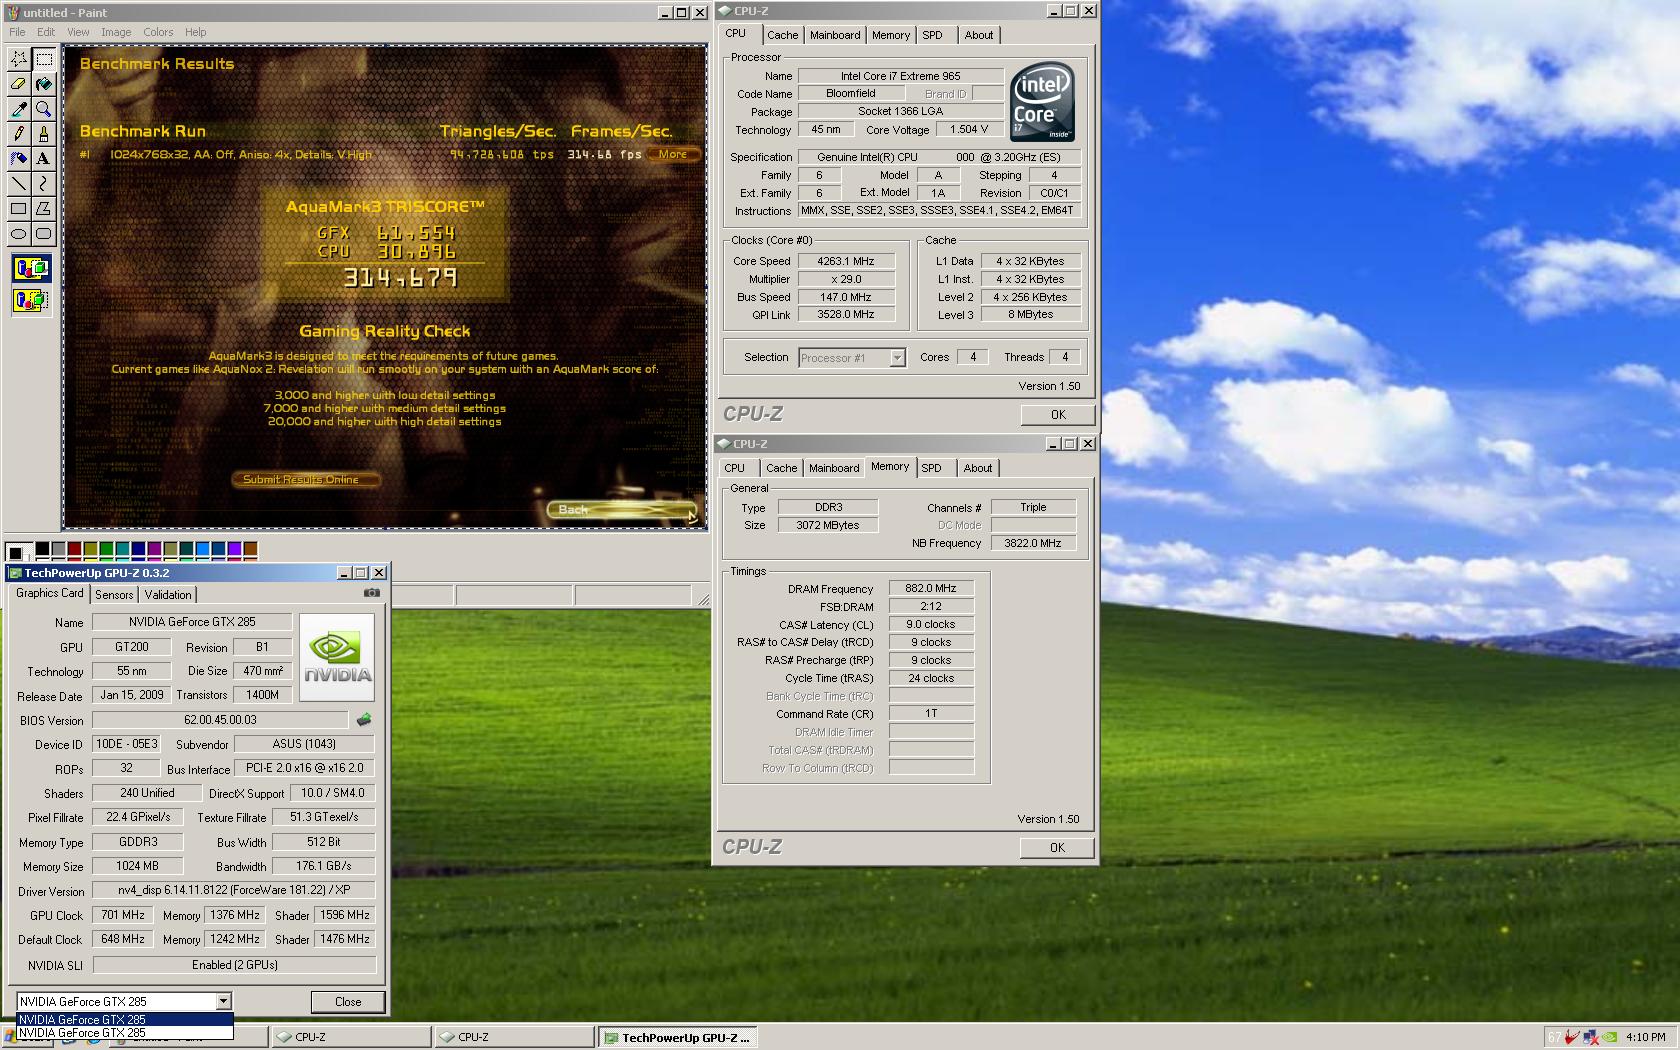1680x1050 pixels.
Task: Select the Airbrush spray tool
Action: click(18, 159)
